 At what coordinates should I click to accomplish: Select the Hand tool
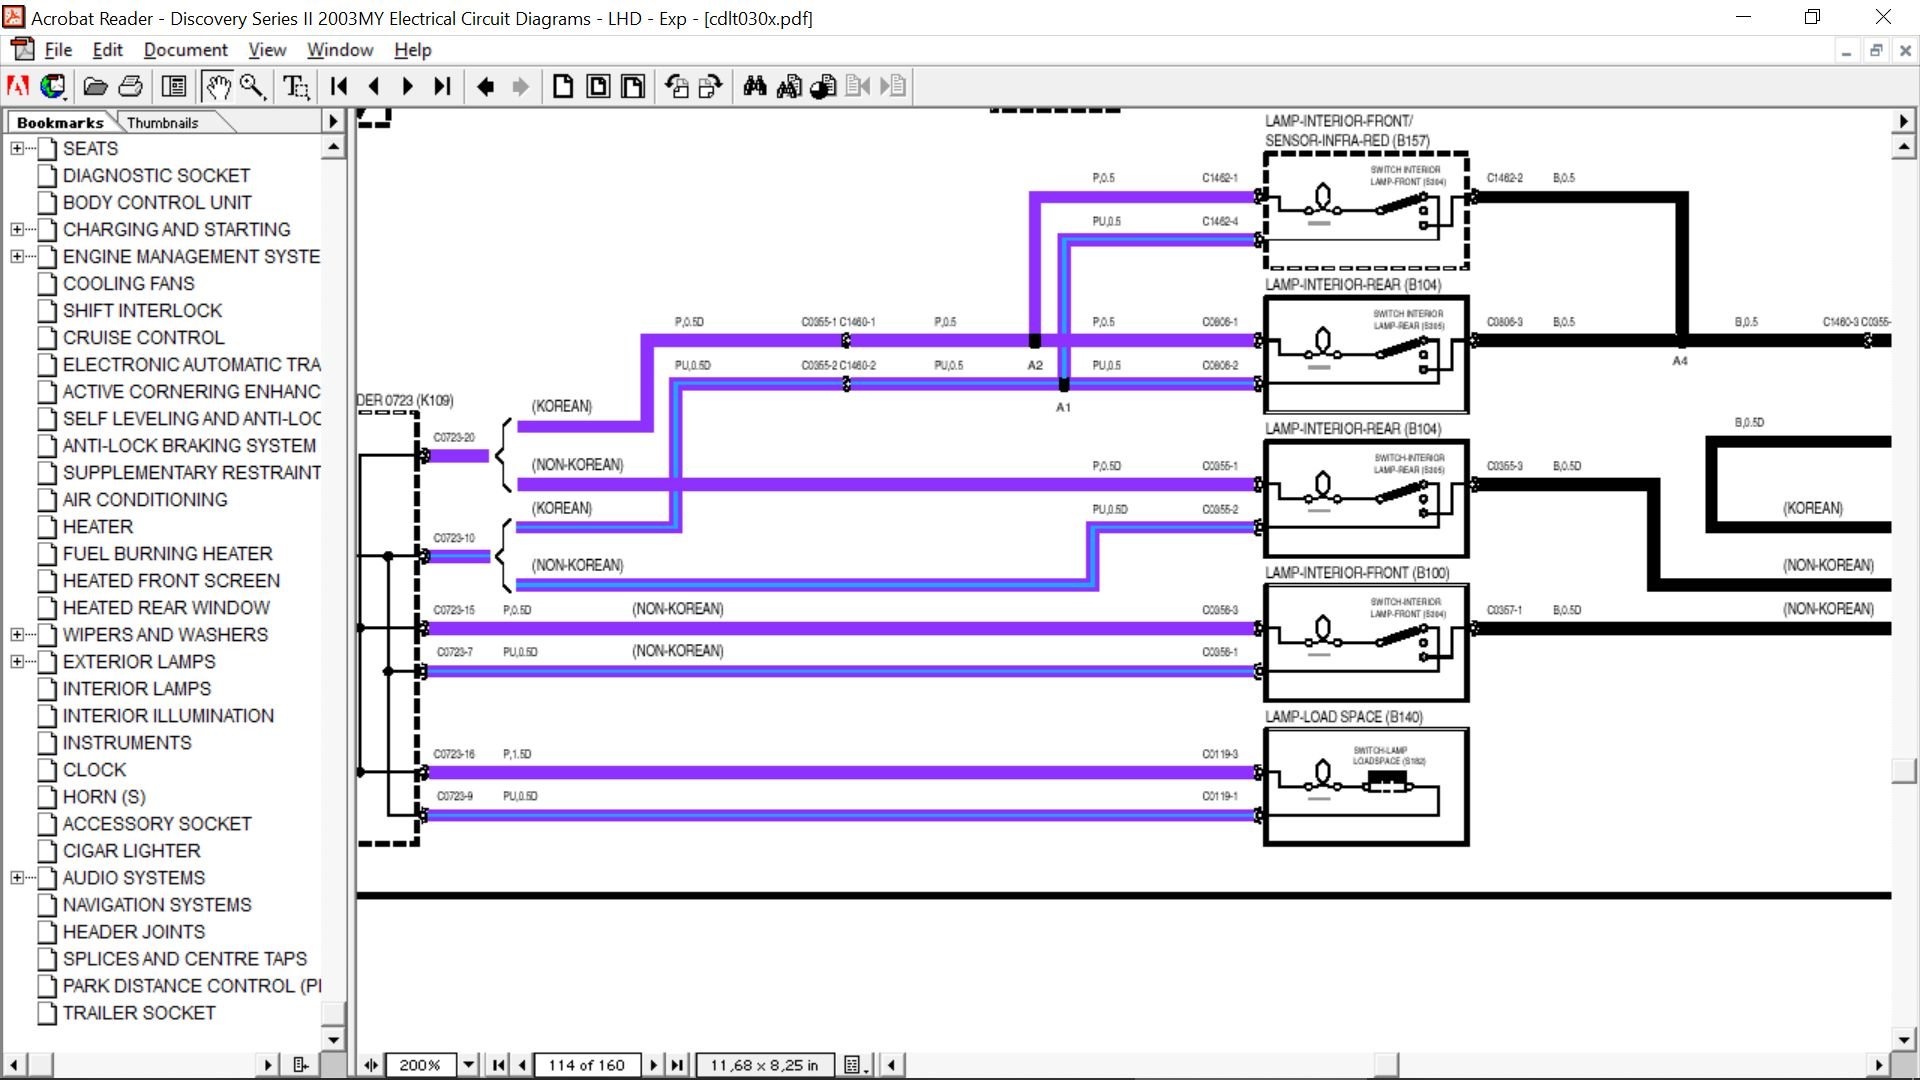(x=217, y=87)
